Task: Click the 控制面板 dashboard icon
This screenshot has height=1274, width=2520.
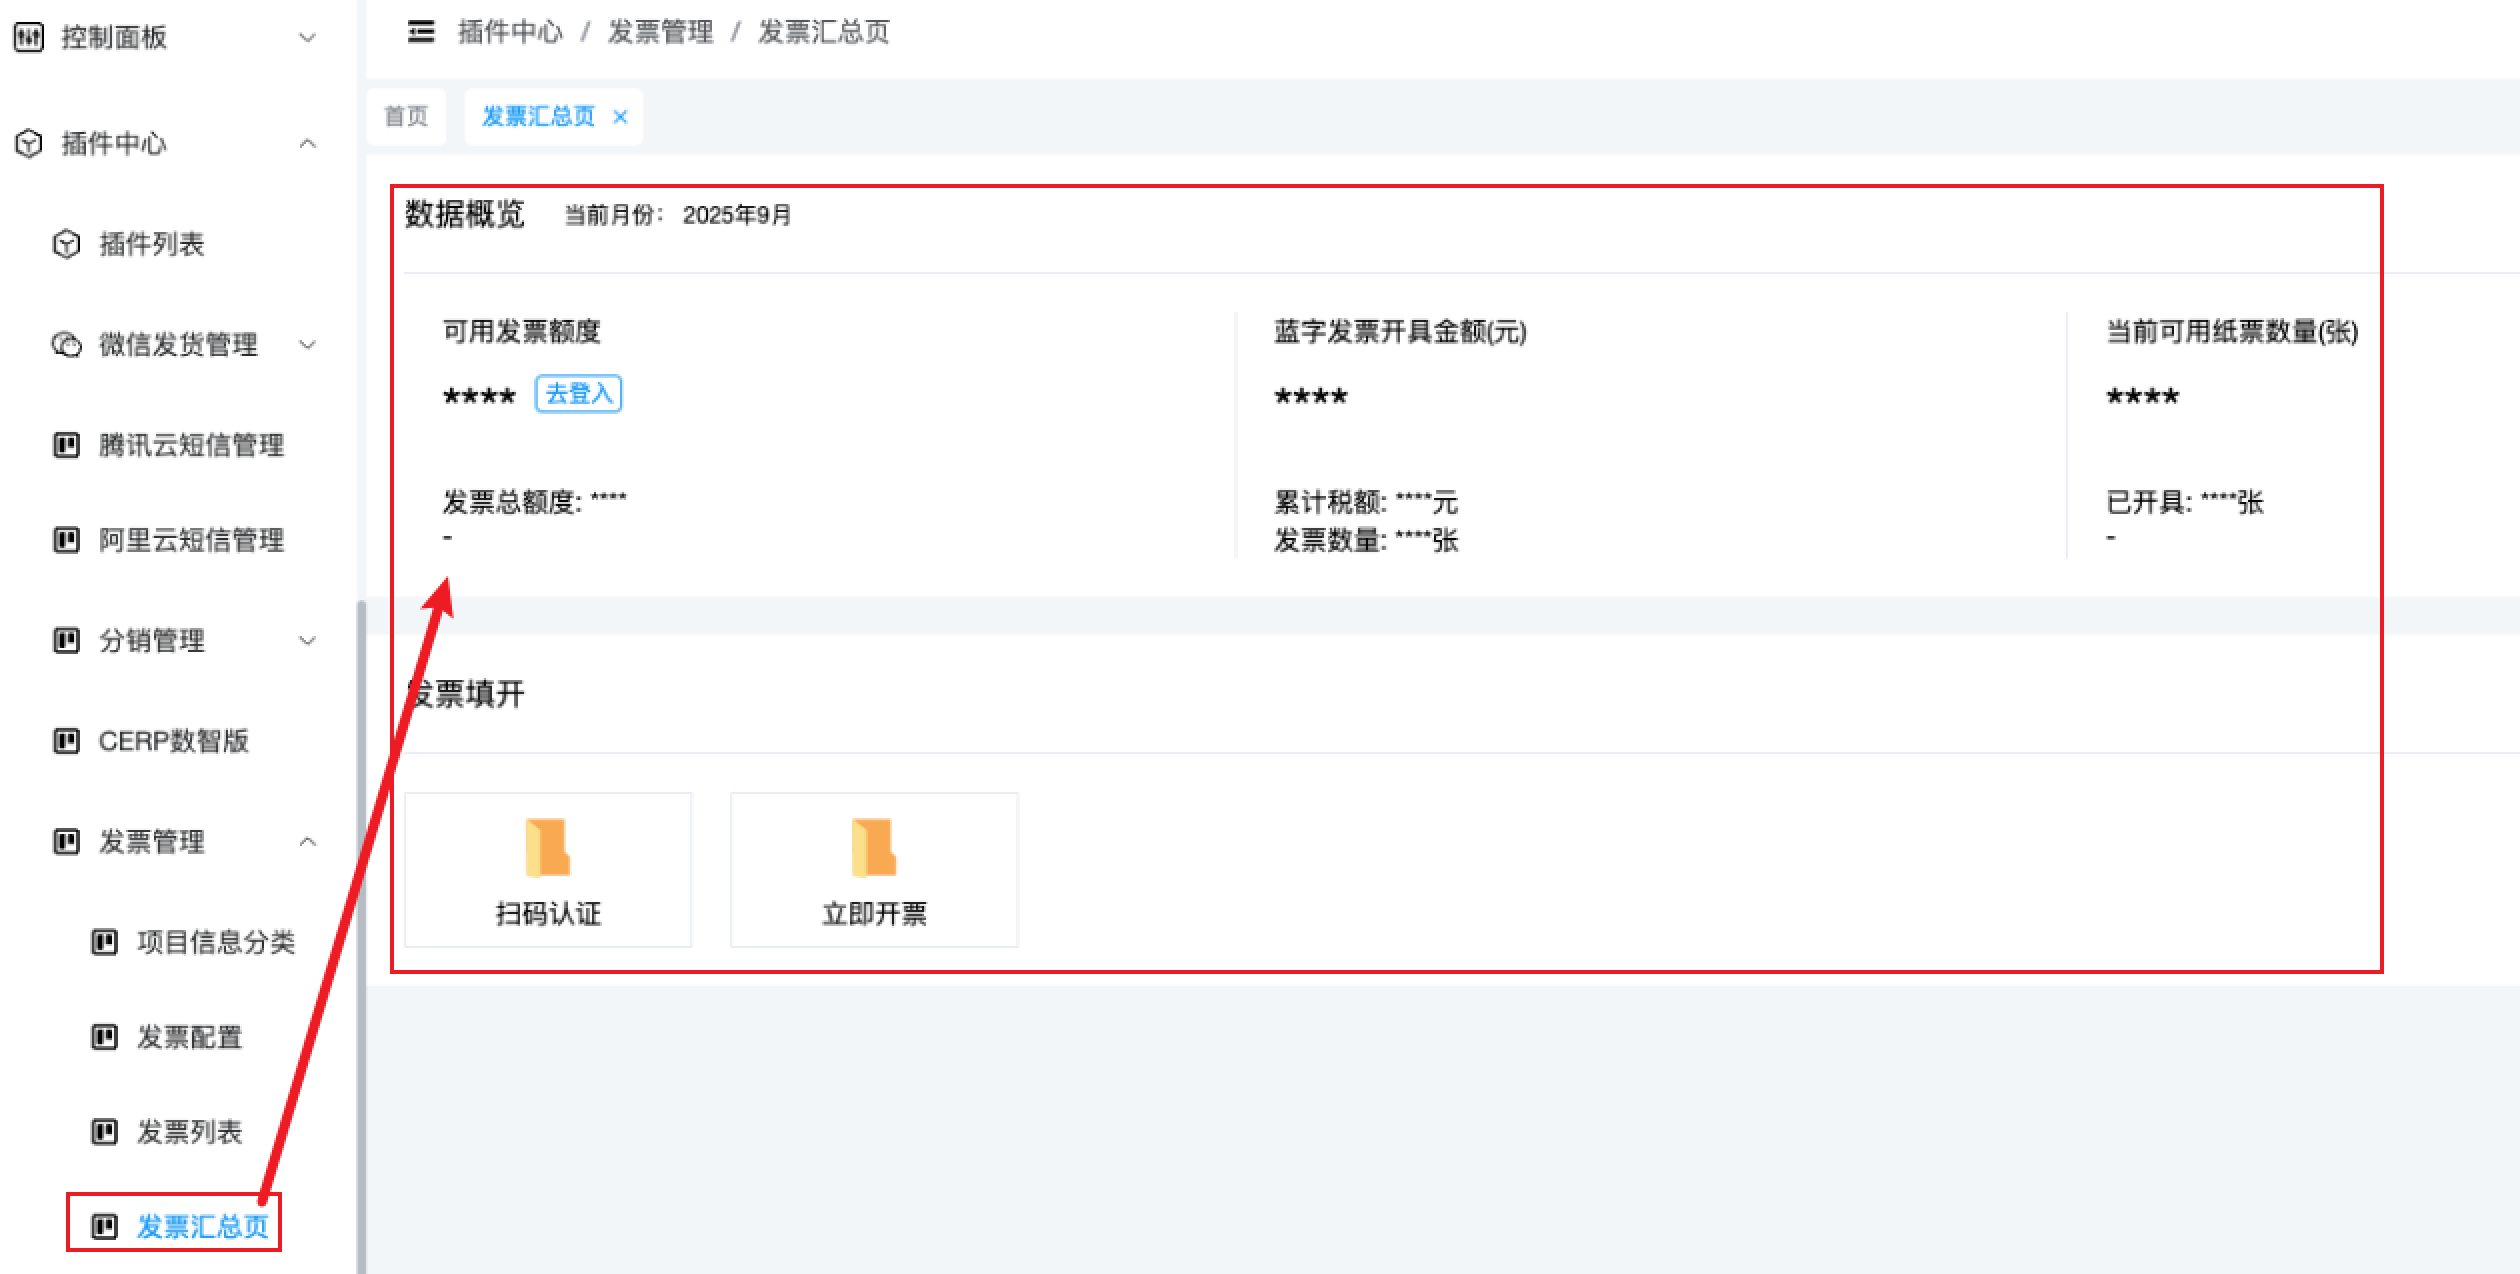Action: (29, 38)
